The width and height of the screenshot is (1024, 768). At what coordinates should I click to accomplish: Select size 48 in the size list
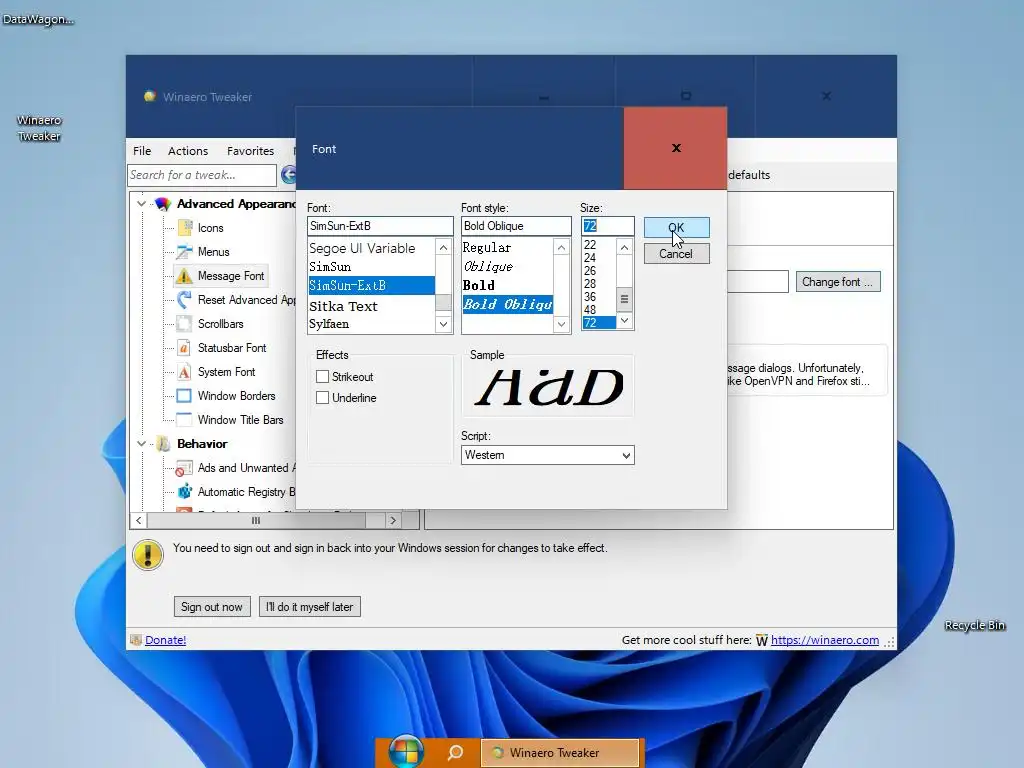coord(598,310)
